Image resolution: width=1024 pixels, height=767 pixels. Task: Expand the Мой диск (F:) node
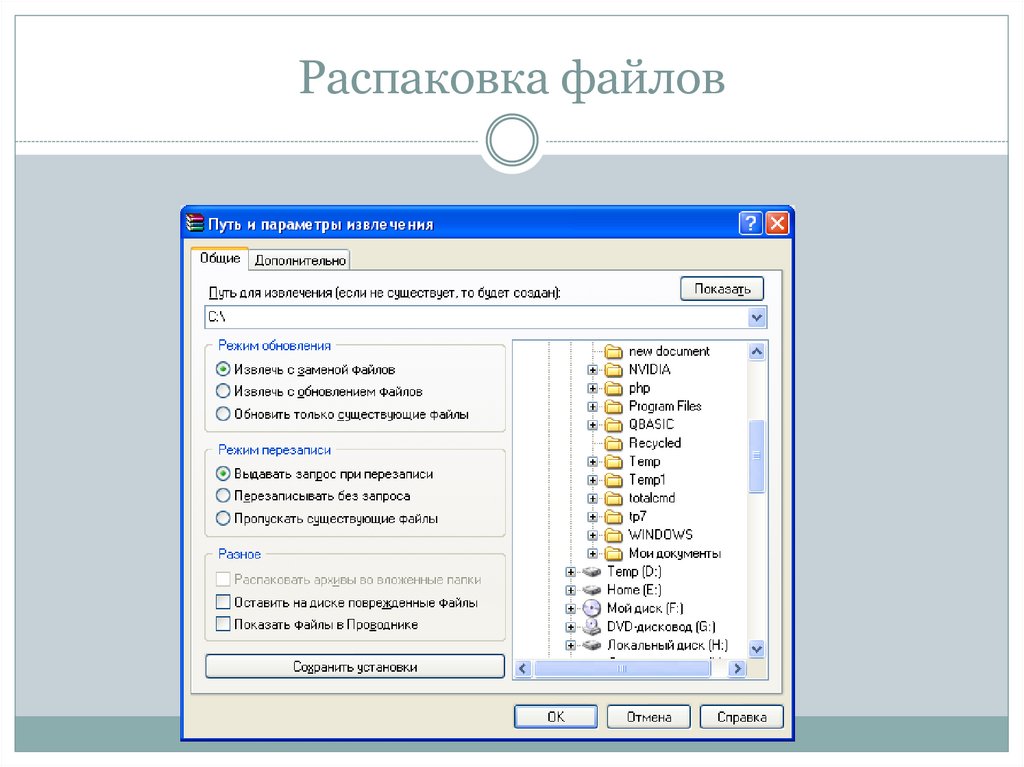coord(570,608)
